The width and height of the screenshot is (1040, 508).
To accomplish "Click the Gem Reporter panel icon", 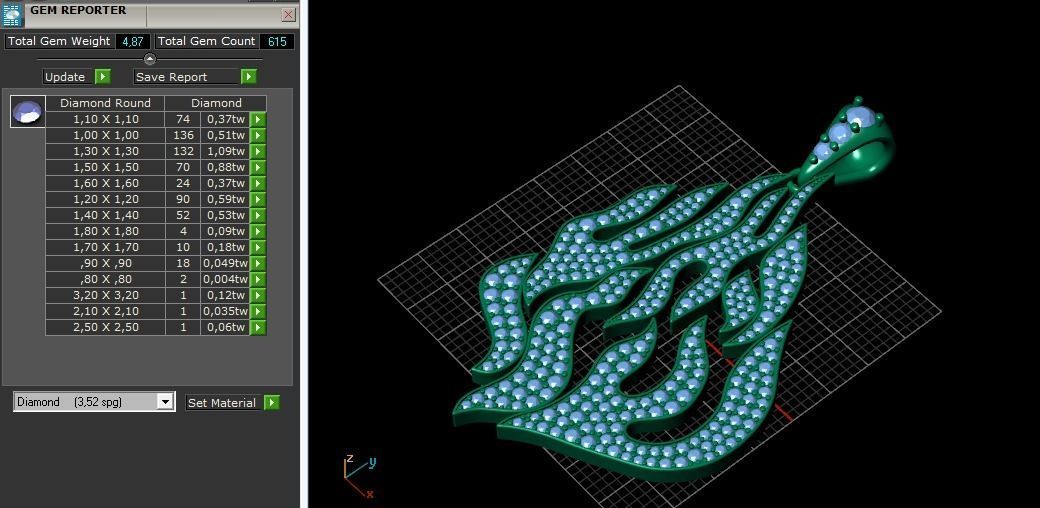I will [13, 14].
